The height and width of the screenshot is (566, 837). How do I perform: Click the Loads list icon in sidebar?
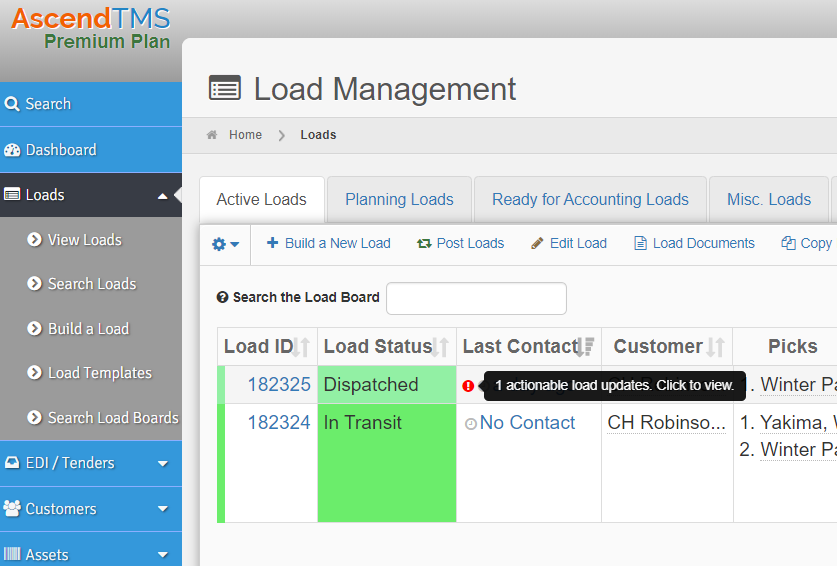[x=12, y=194]
